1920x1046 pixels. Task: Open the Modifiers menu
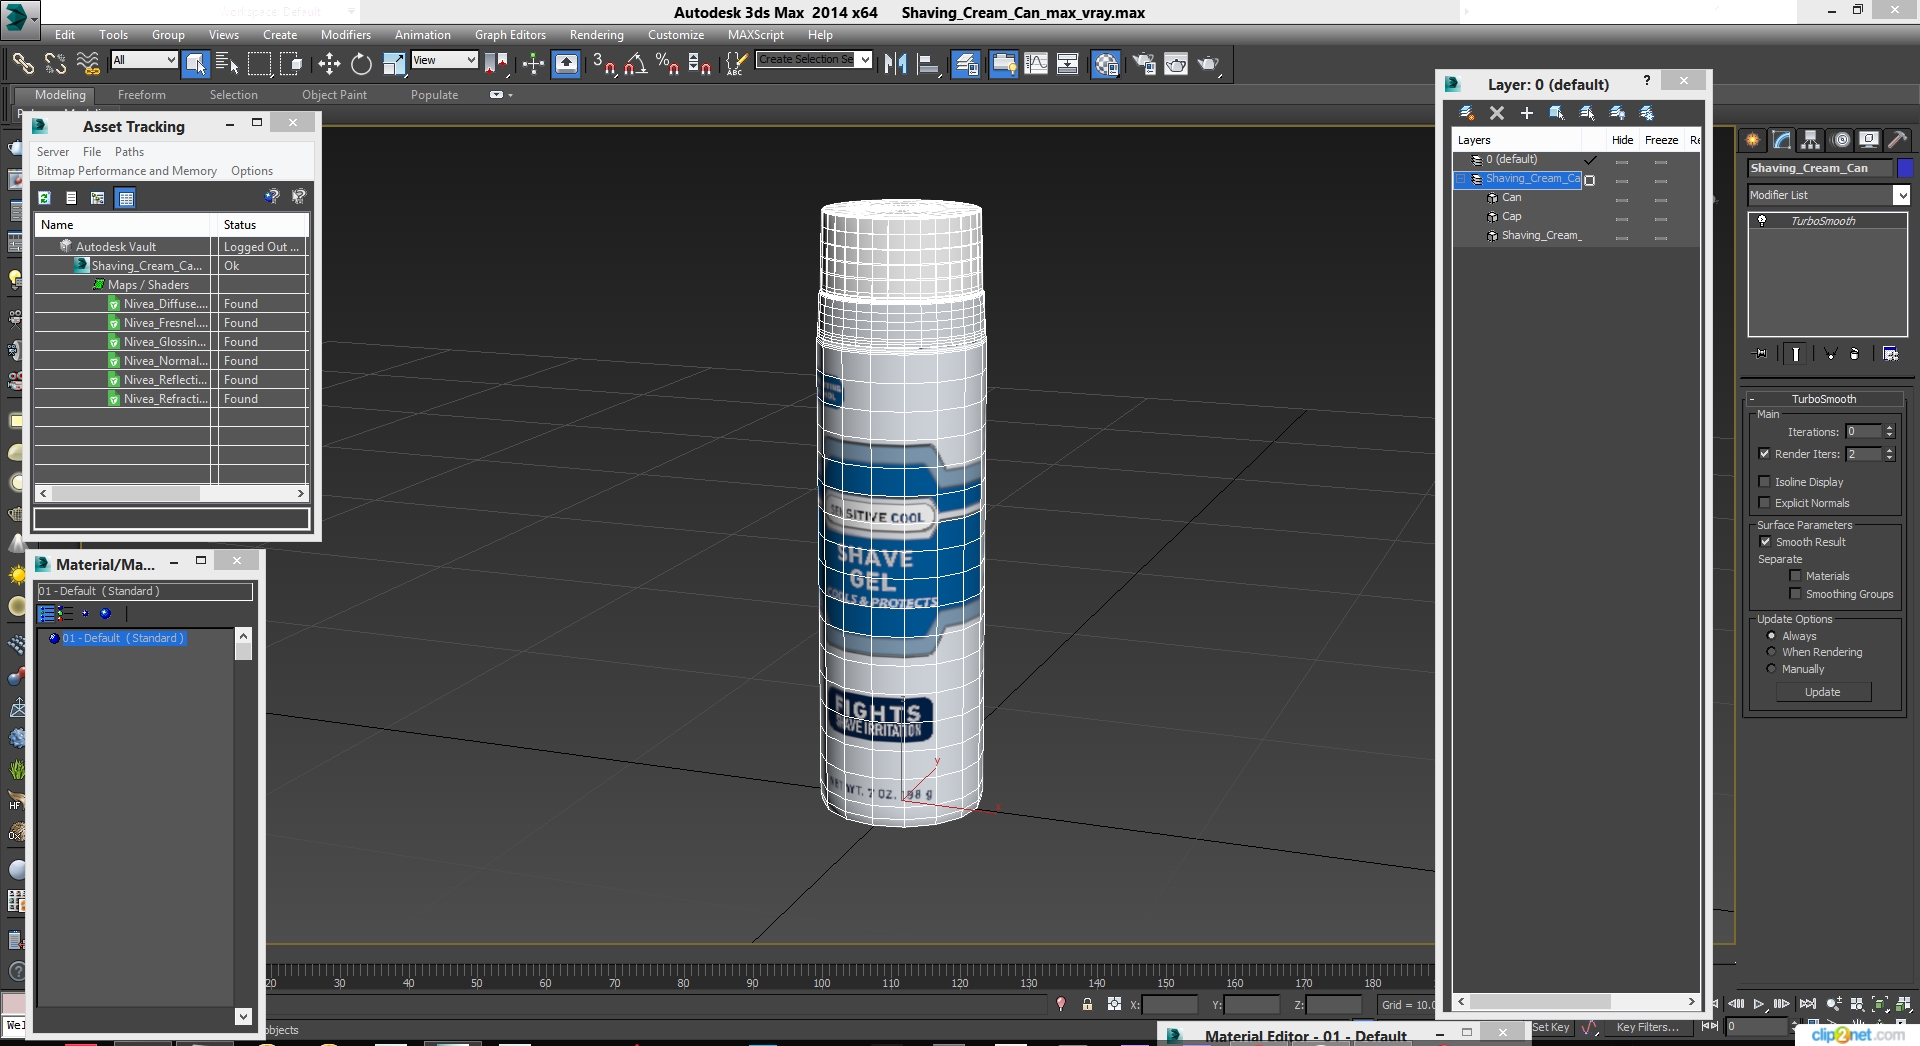[x=345, y=35]
